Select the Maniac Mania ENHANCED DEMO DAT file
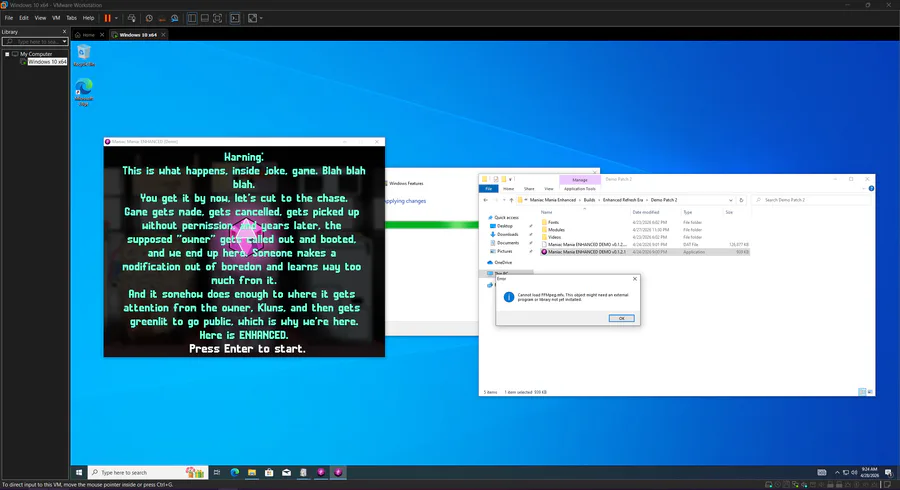The height and width of the screenshot is (490, 900). click(x=587, y=245)
